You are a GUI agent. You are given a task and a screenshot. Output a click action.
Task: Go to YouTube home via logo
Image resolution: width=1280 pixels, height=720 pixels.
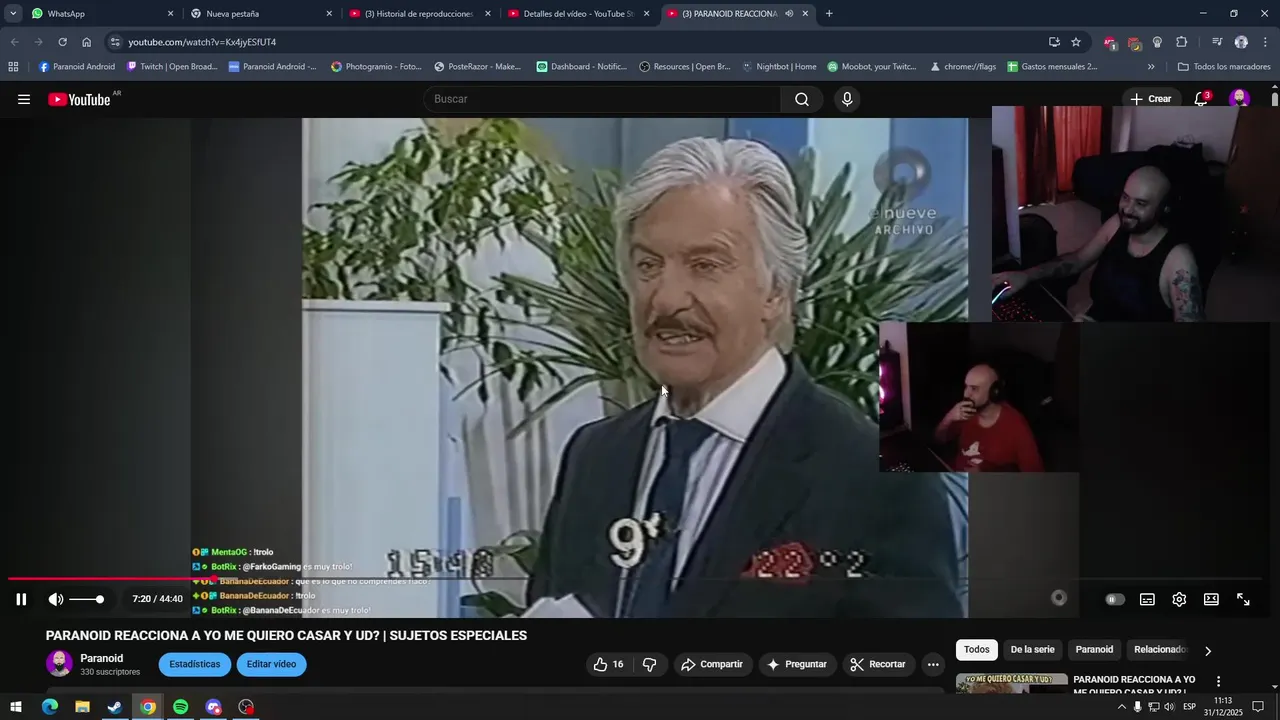coord(79,99)
